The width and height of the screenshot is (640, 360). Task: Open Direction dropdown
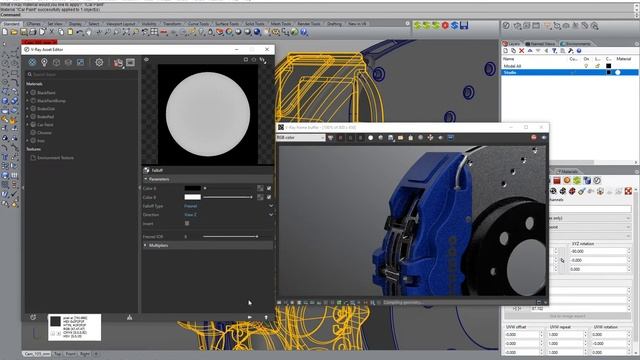click(228, 215)
